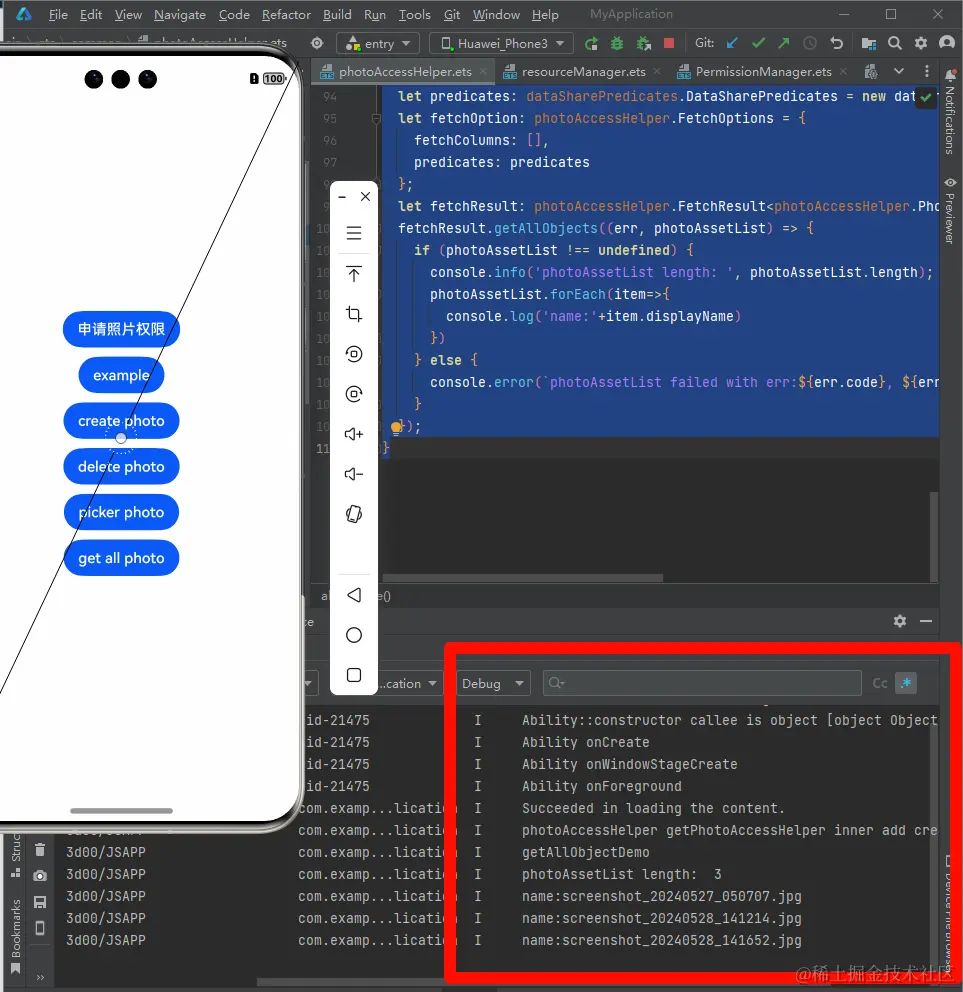Click the log search input field
The width and height of the screenshot is (963, 992).
[702, 683]
